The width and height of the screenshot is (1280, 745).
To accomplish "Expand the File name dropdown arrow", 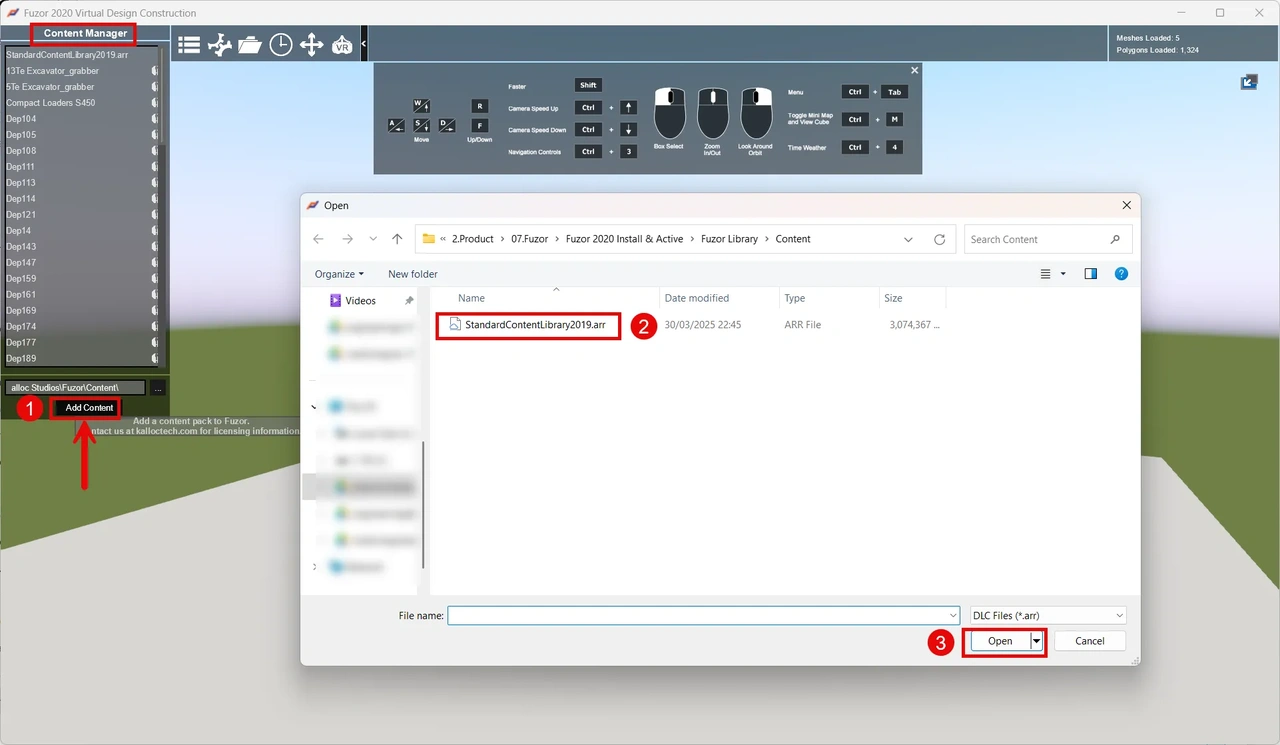I will 953,616.
